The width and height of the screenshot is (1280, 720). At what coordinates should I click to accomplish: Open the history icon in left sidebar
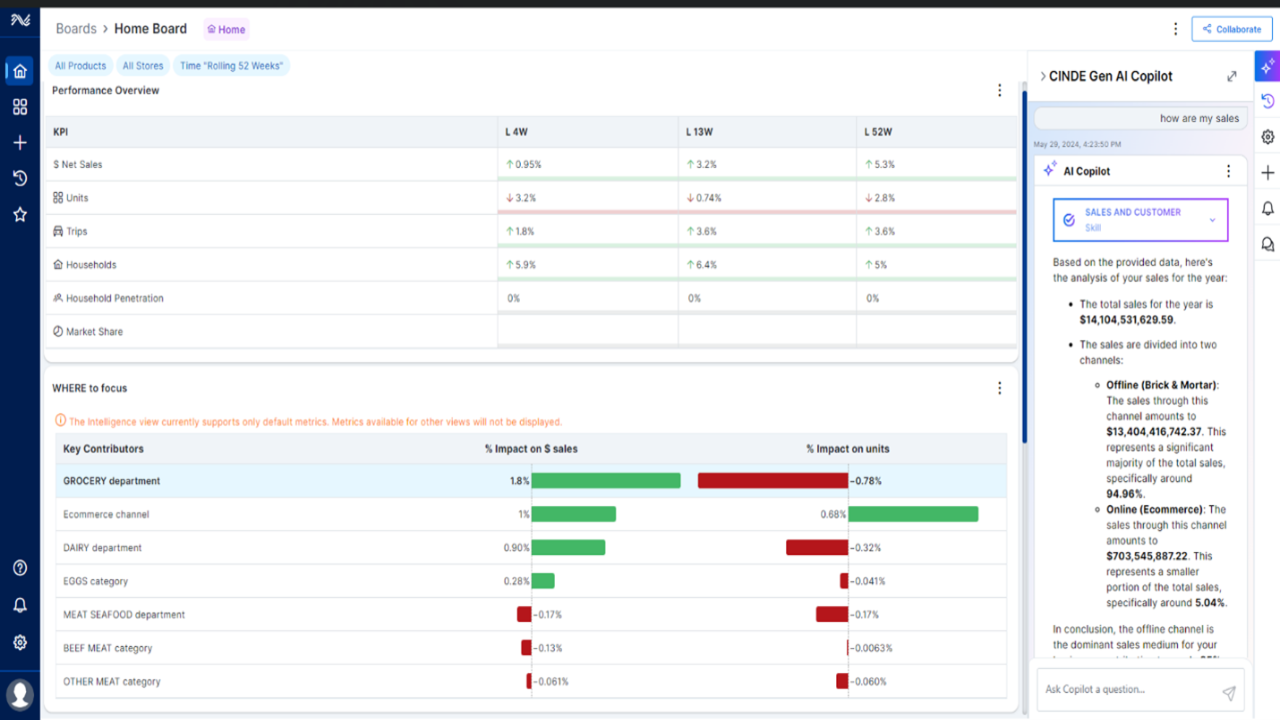click(x=20, y=178)
